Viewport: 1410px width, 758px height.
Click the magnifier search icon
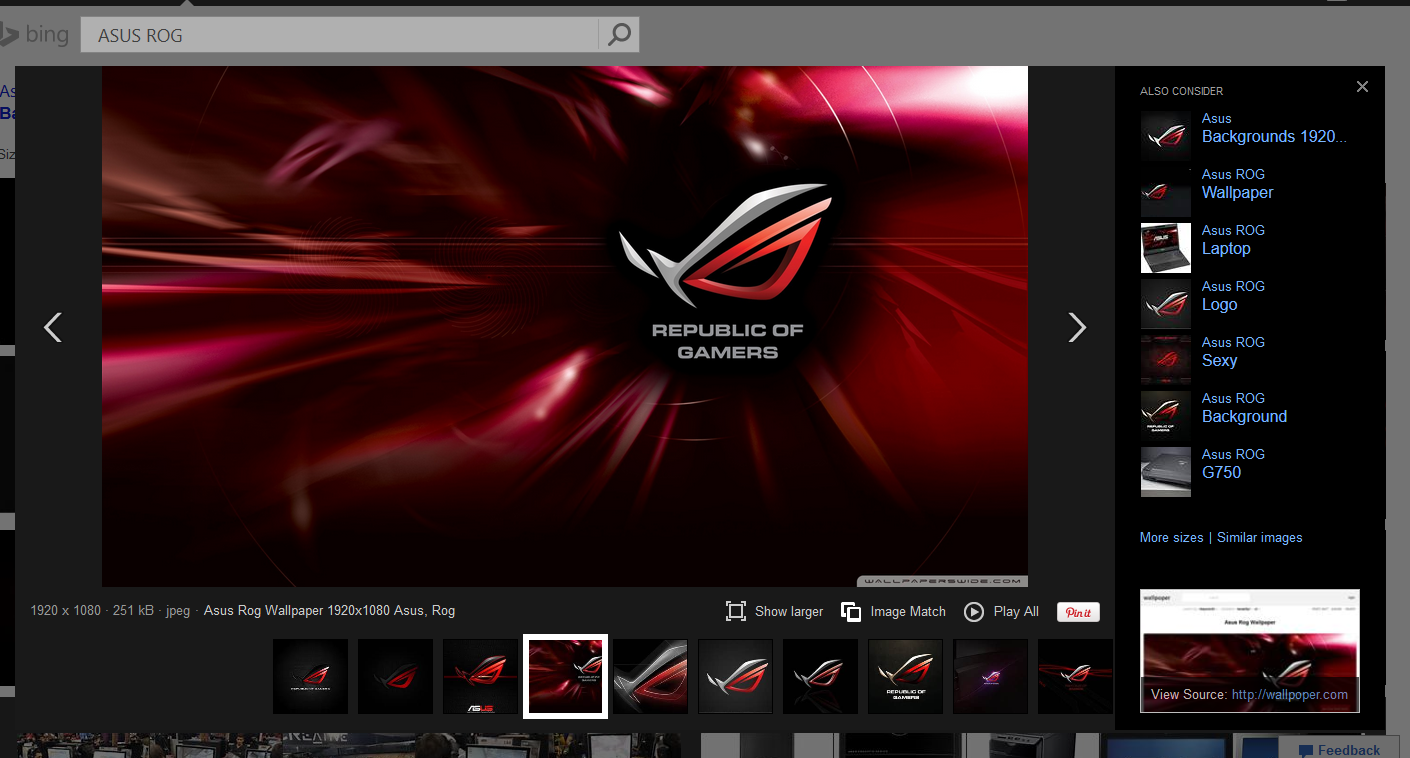pyautogui.click(x=619, y=35)
